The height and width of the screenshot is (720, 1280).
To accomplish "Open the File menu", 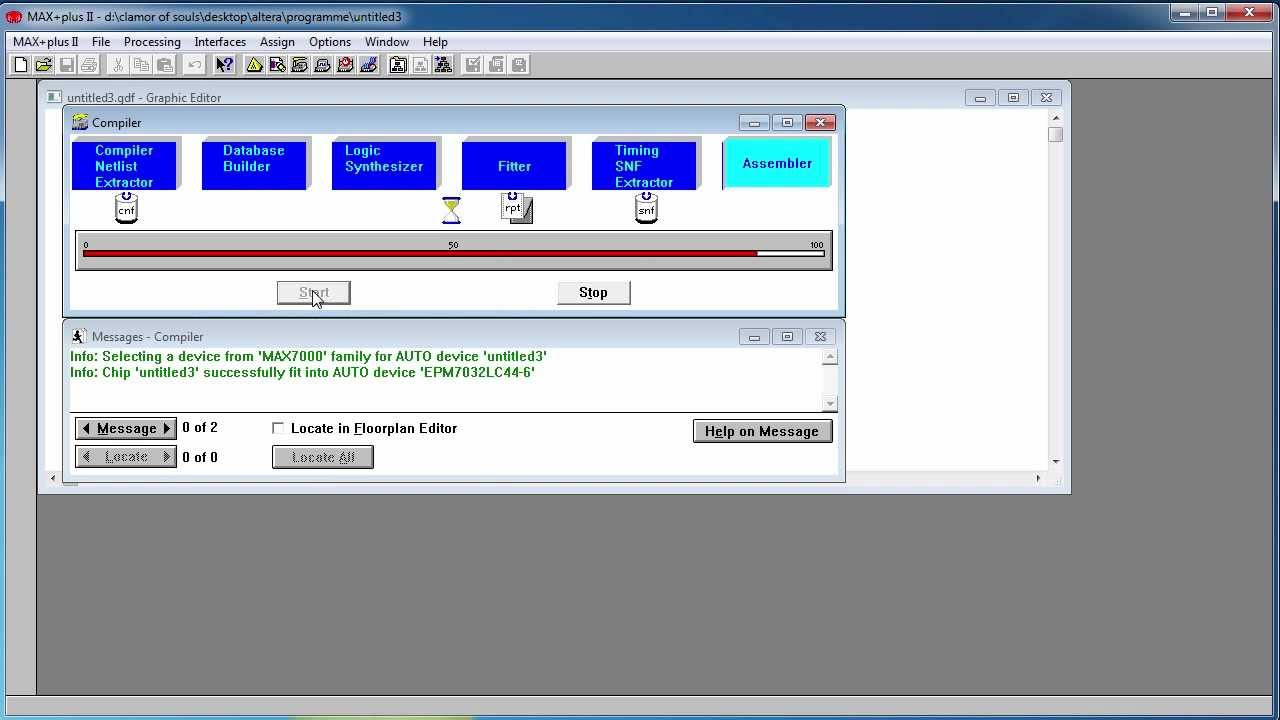I will tap(101, 42).
